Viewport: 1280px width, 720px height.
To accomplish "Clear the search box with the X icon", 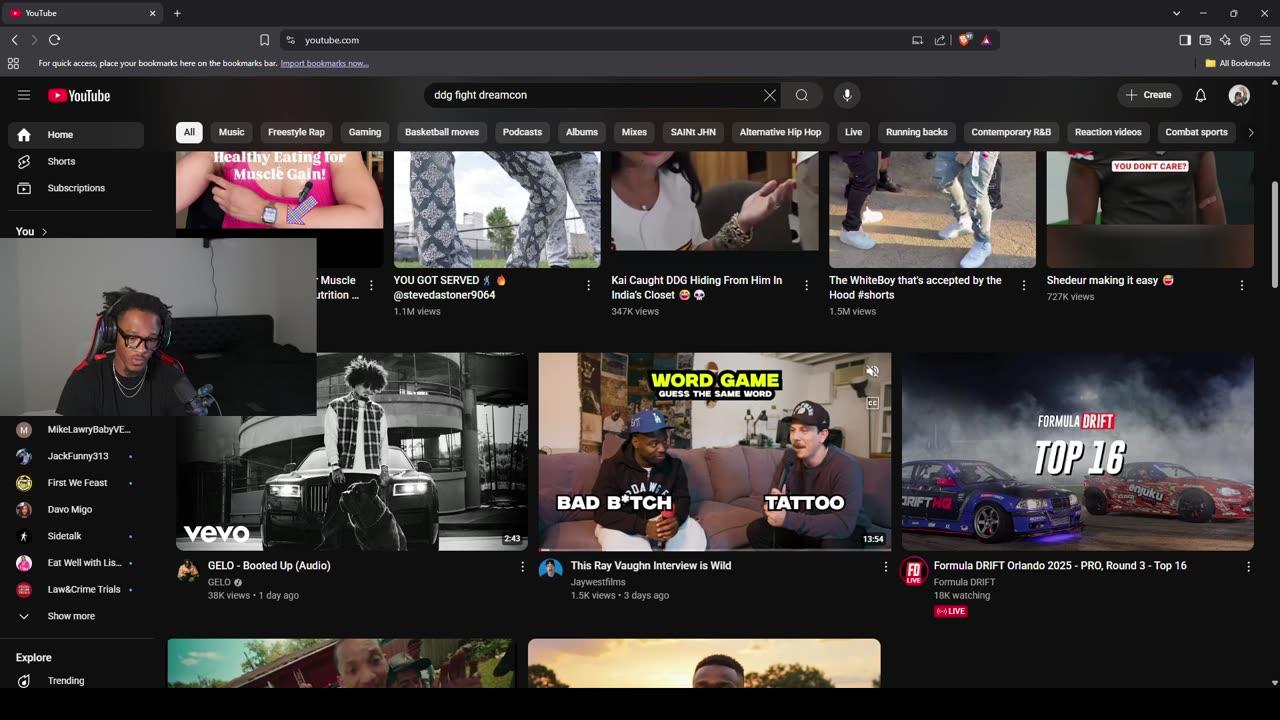I will 770,95.
